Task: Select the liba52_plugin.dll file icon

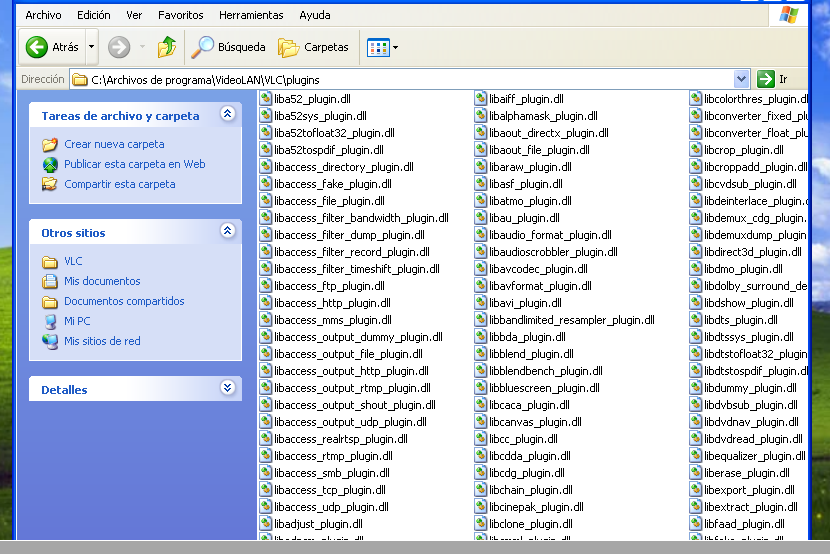Action: tap(265, 99)
